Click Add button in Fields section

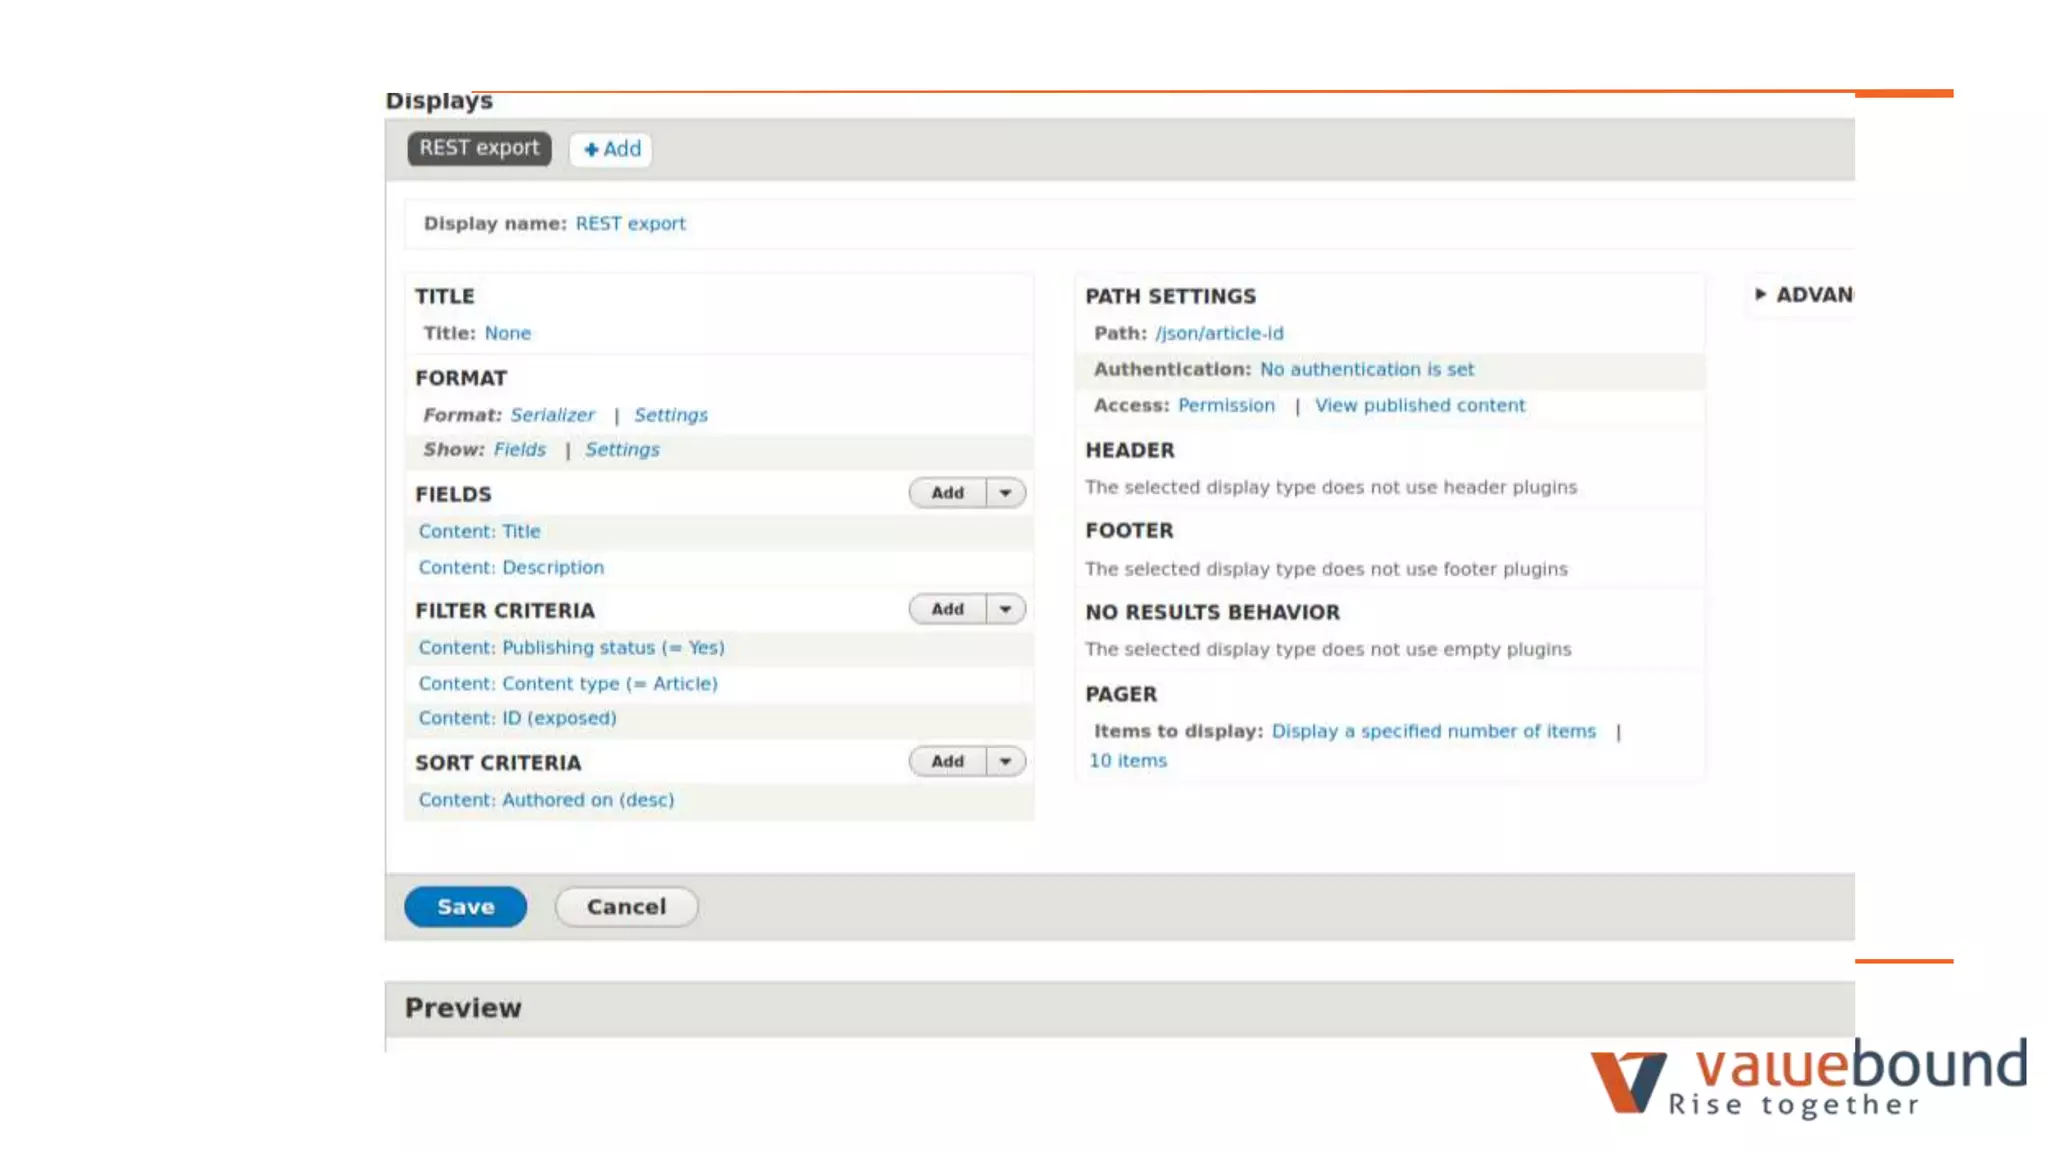947,493
